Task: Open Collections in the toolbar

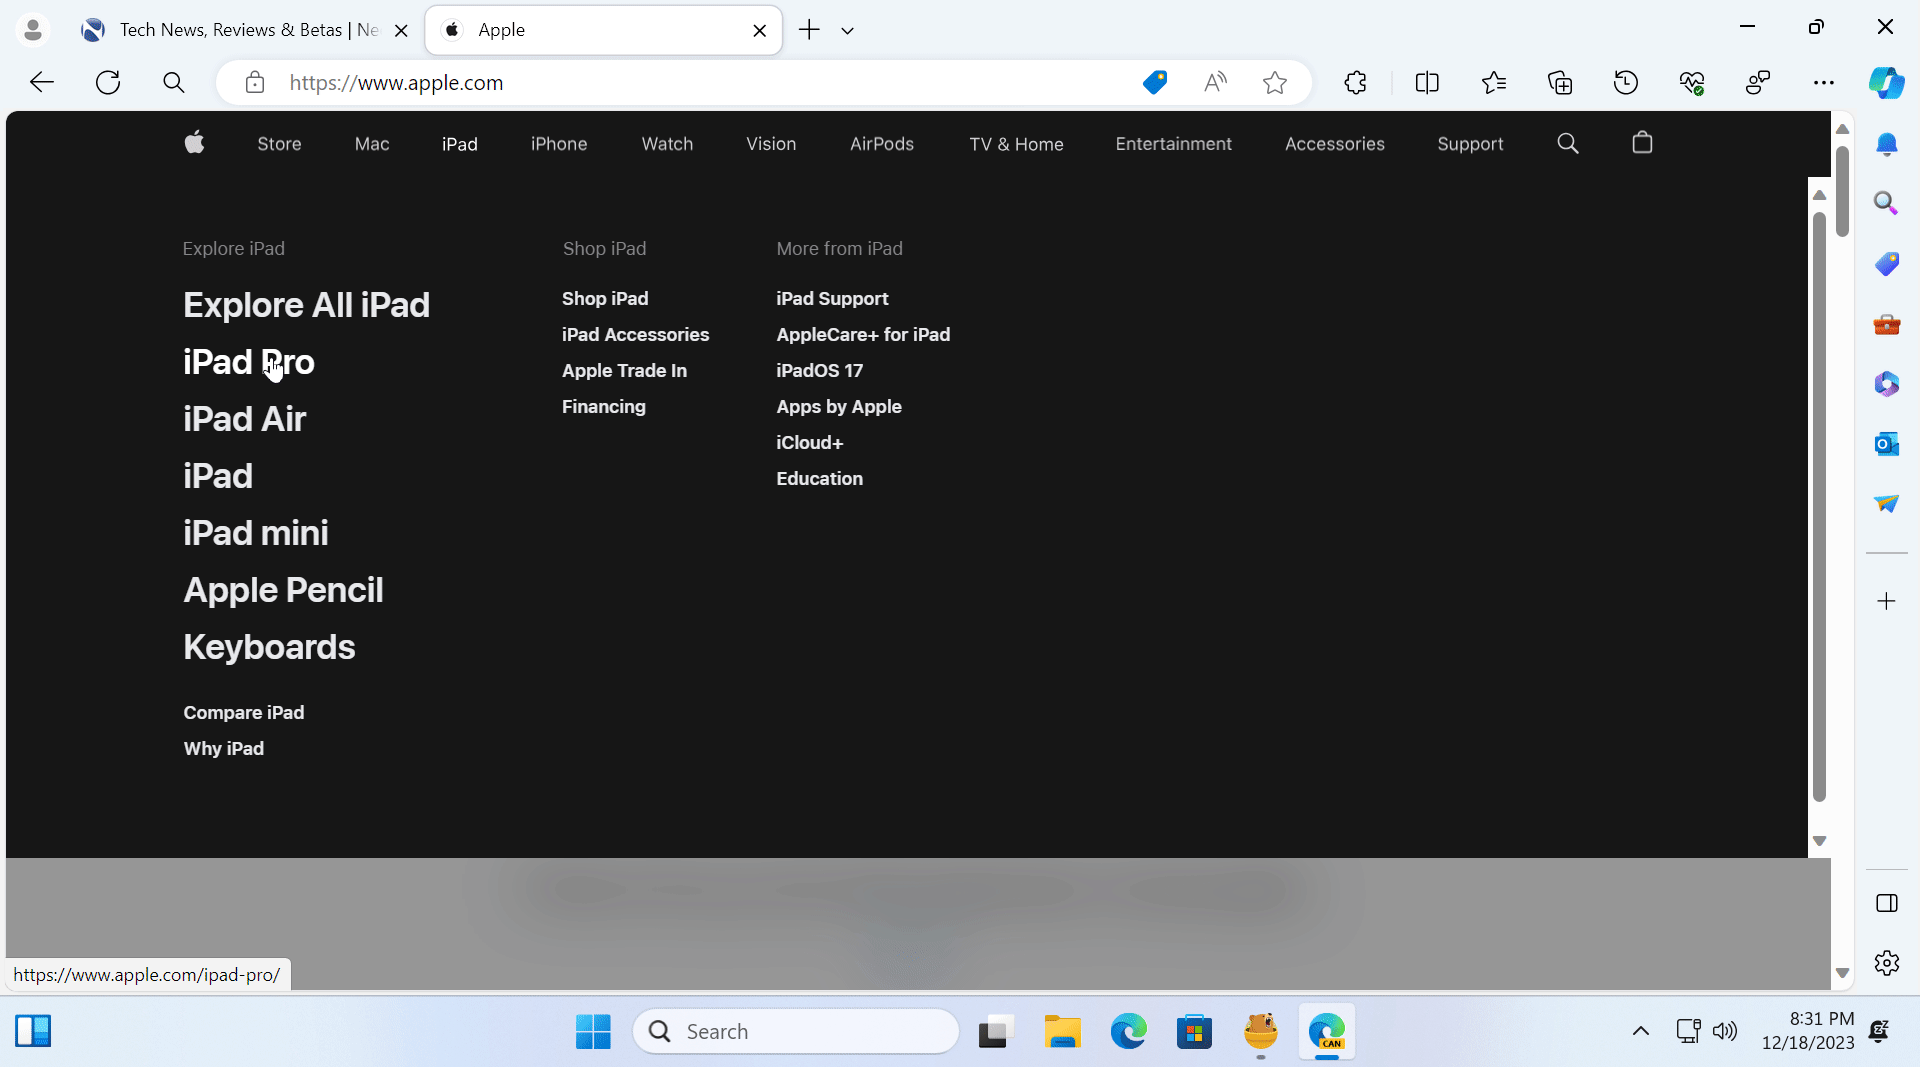Action: point(1560,82)
